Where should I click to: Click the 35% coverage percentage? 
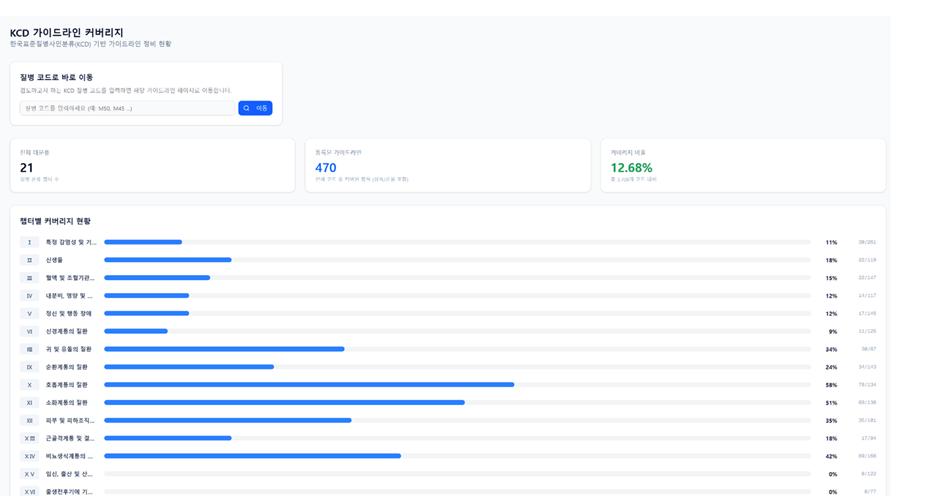(x=831, y=421)
